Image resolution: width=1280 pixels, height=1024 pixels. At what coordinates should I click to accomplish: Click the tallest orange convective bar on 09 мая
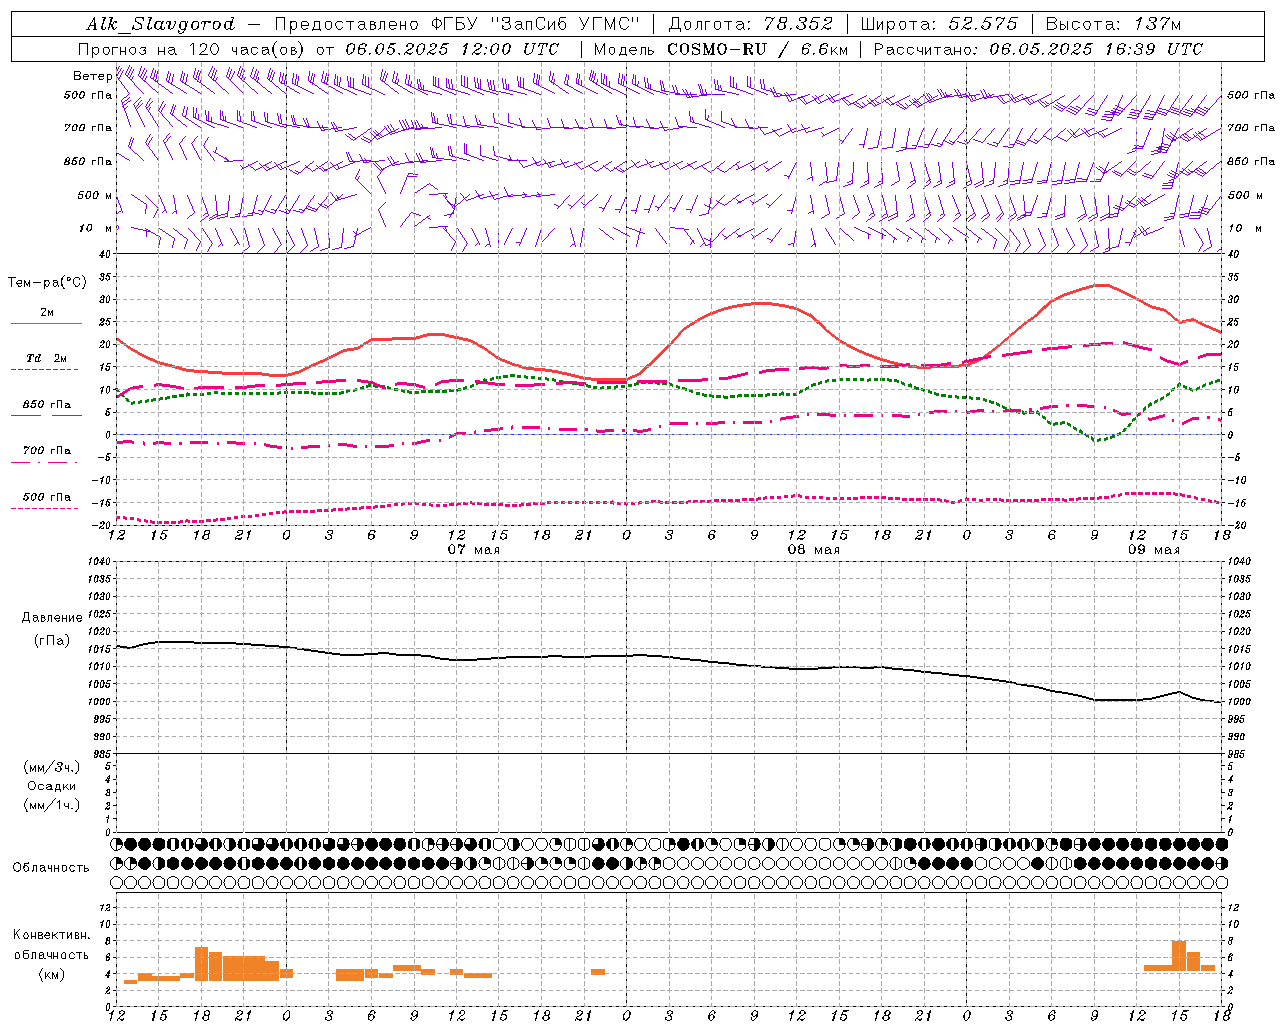coord(1179,956)
